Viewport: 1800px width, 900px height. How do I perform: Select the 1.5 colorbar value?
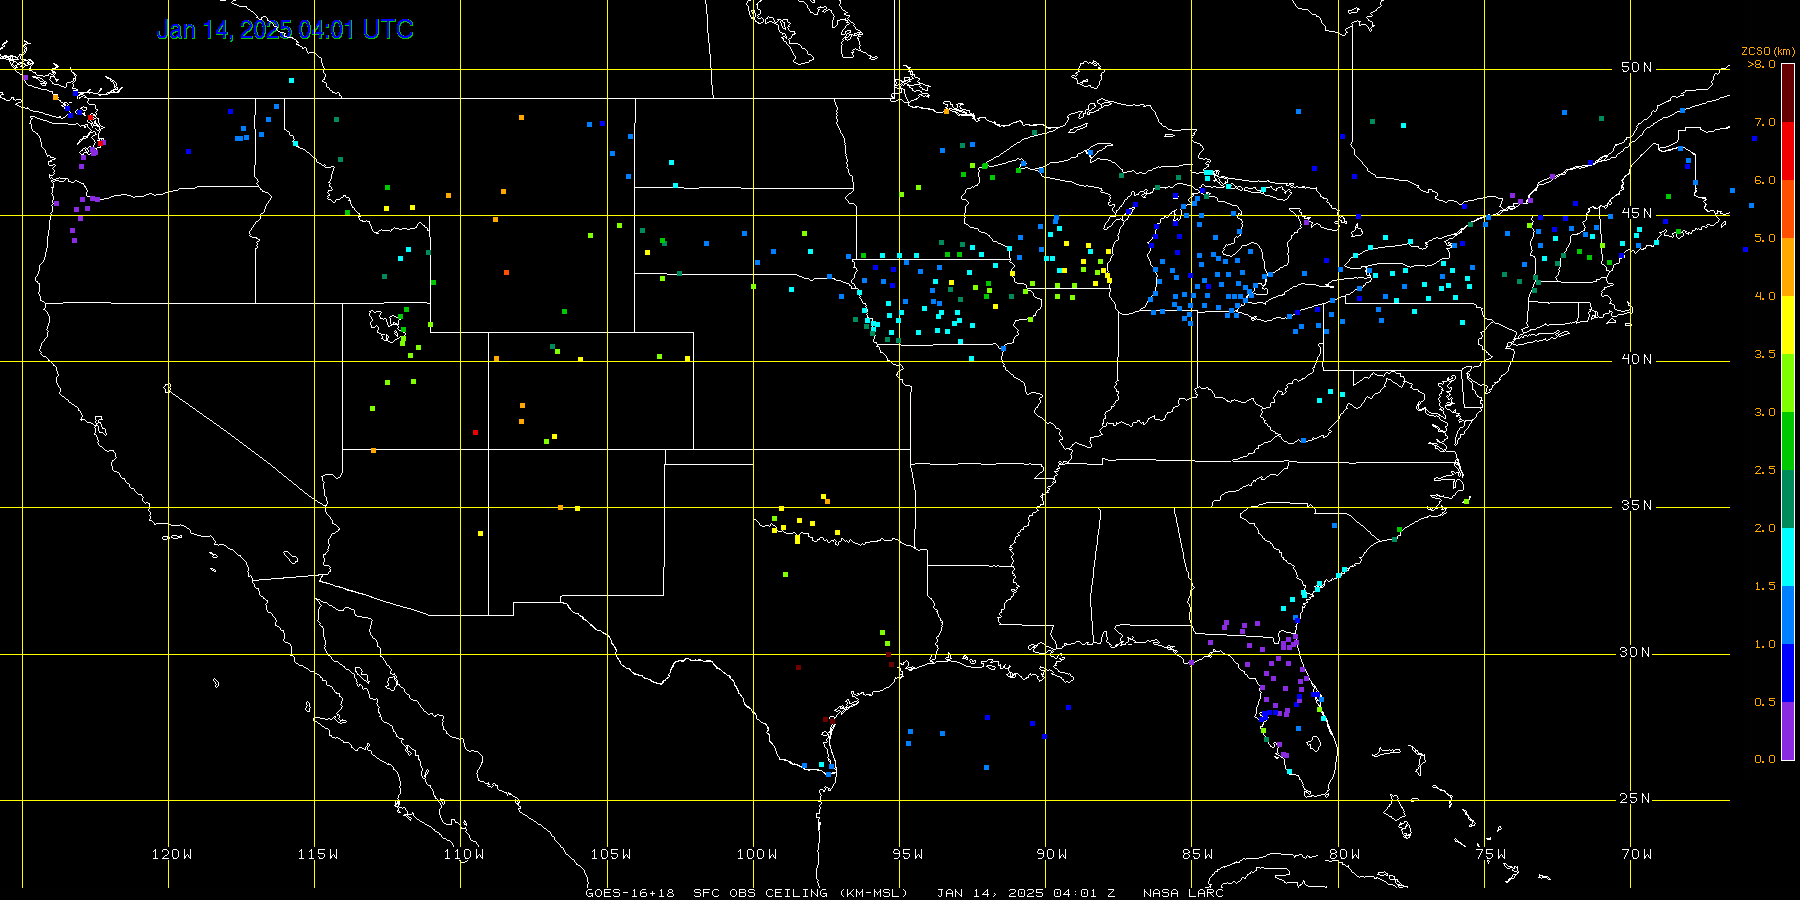(1765, 586)
